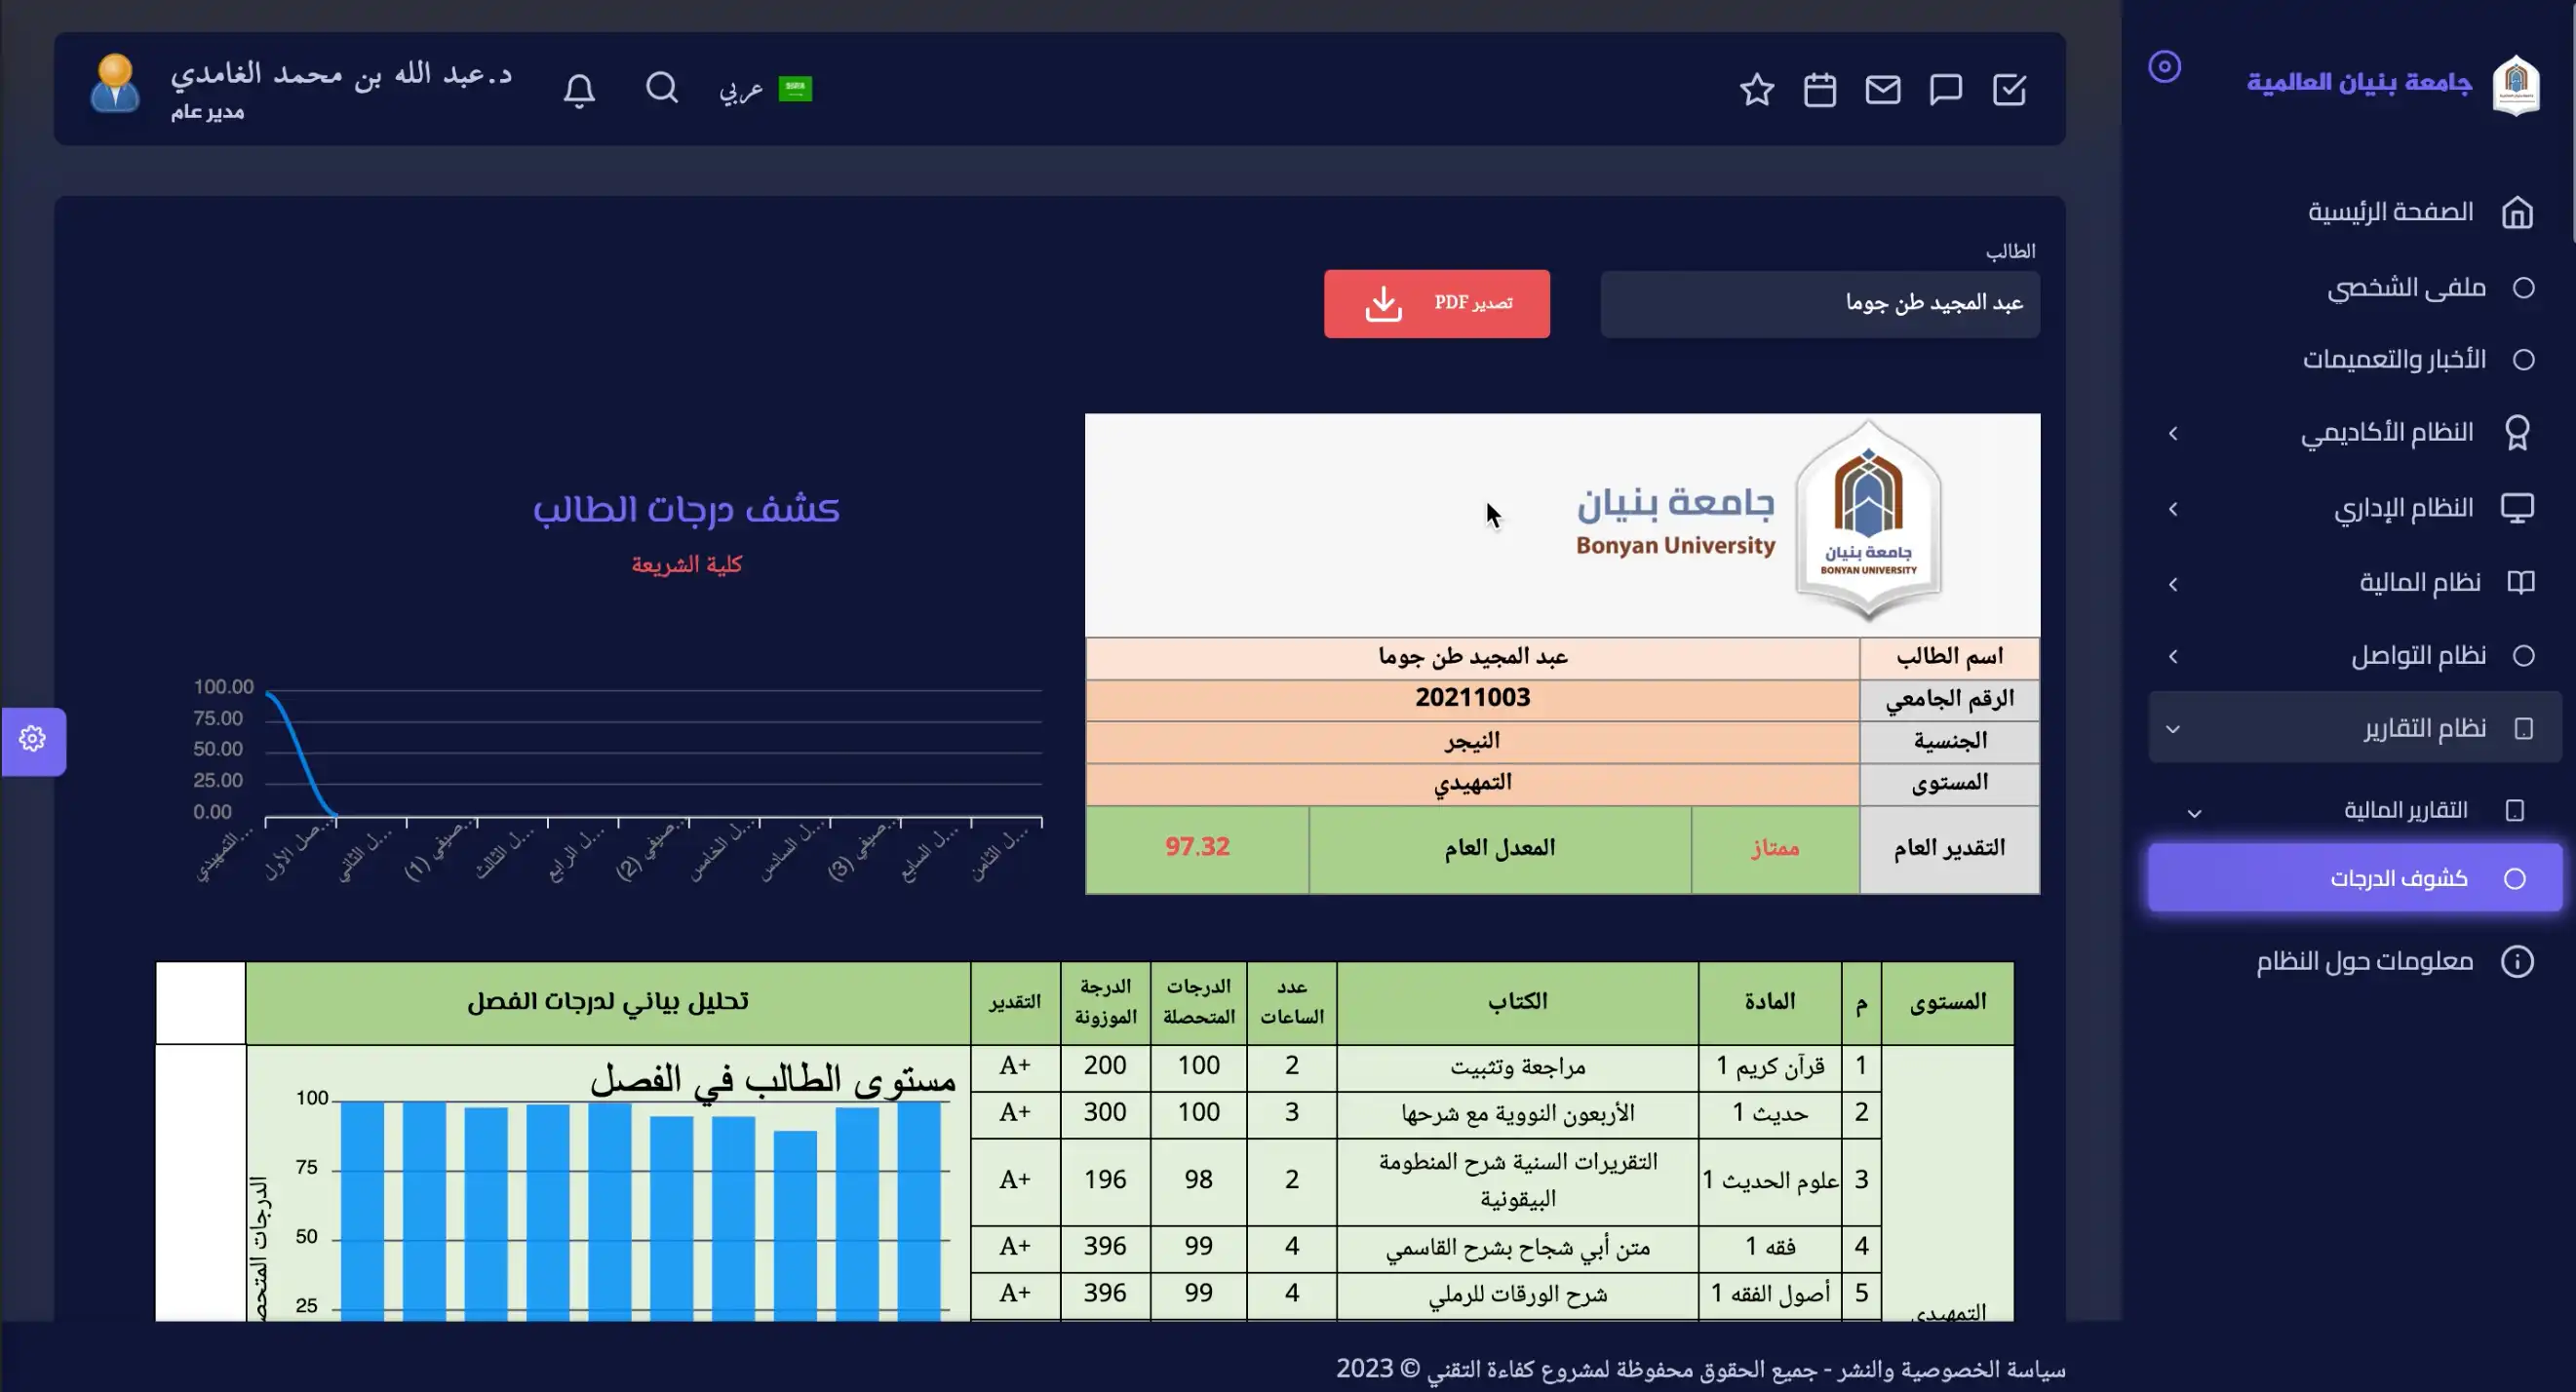Click the book icon beside نظام المالية
The height and width of the screenshot is (1392, 2576).
[2521, 582]
